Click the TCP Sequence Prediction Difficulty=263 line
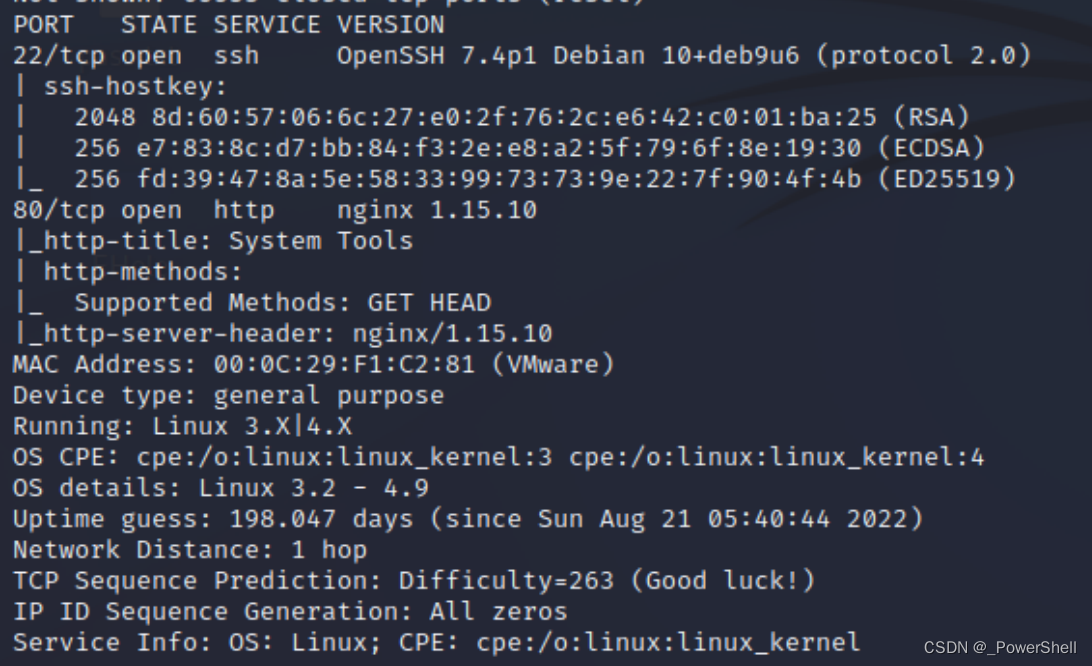1092x666 pixels. (414, 580)
